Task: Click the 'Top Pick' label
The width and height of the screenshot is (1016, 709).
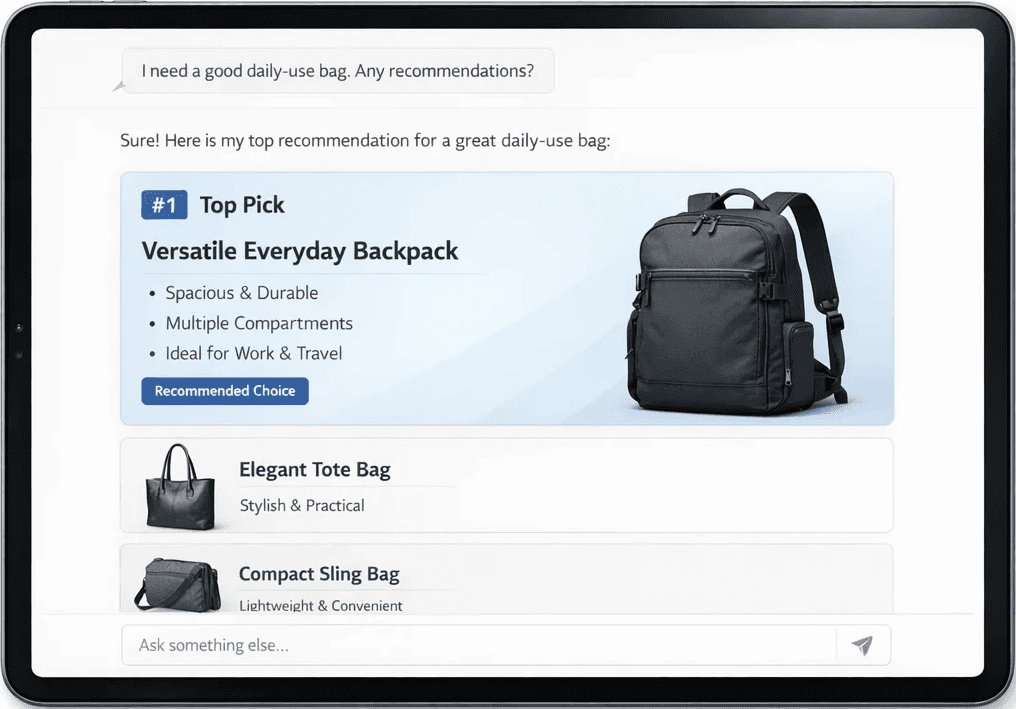Action: 242,205
